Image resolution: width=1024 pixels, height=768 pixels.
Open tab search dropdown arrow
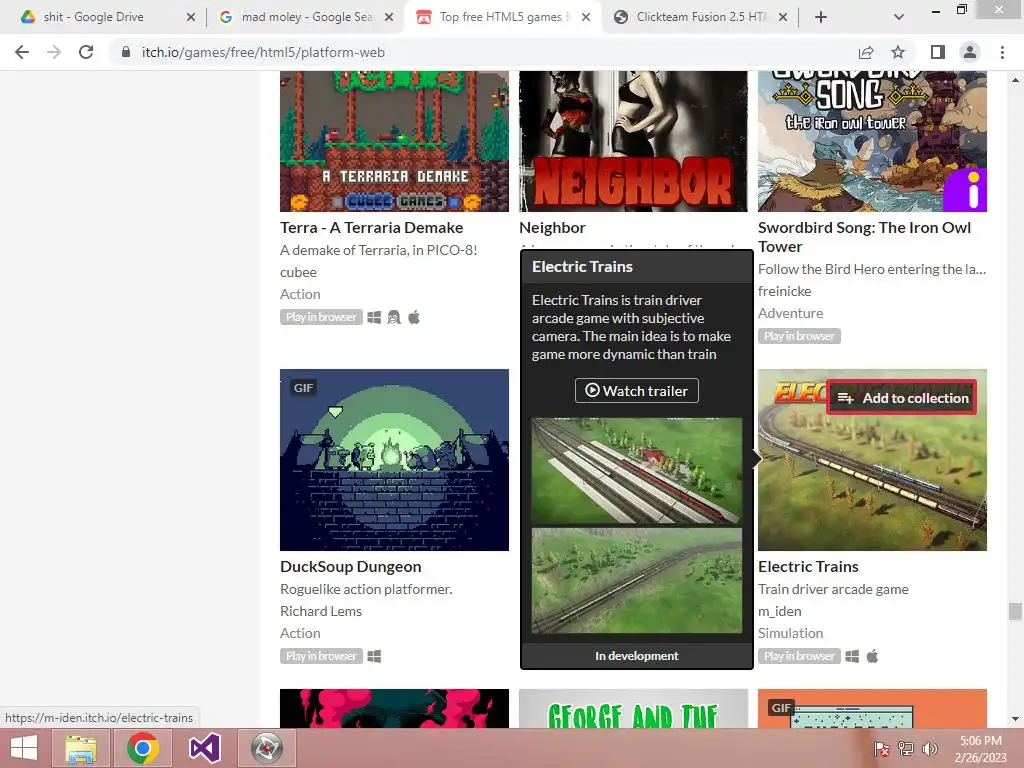pos(899,17)
